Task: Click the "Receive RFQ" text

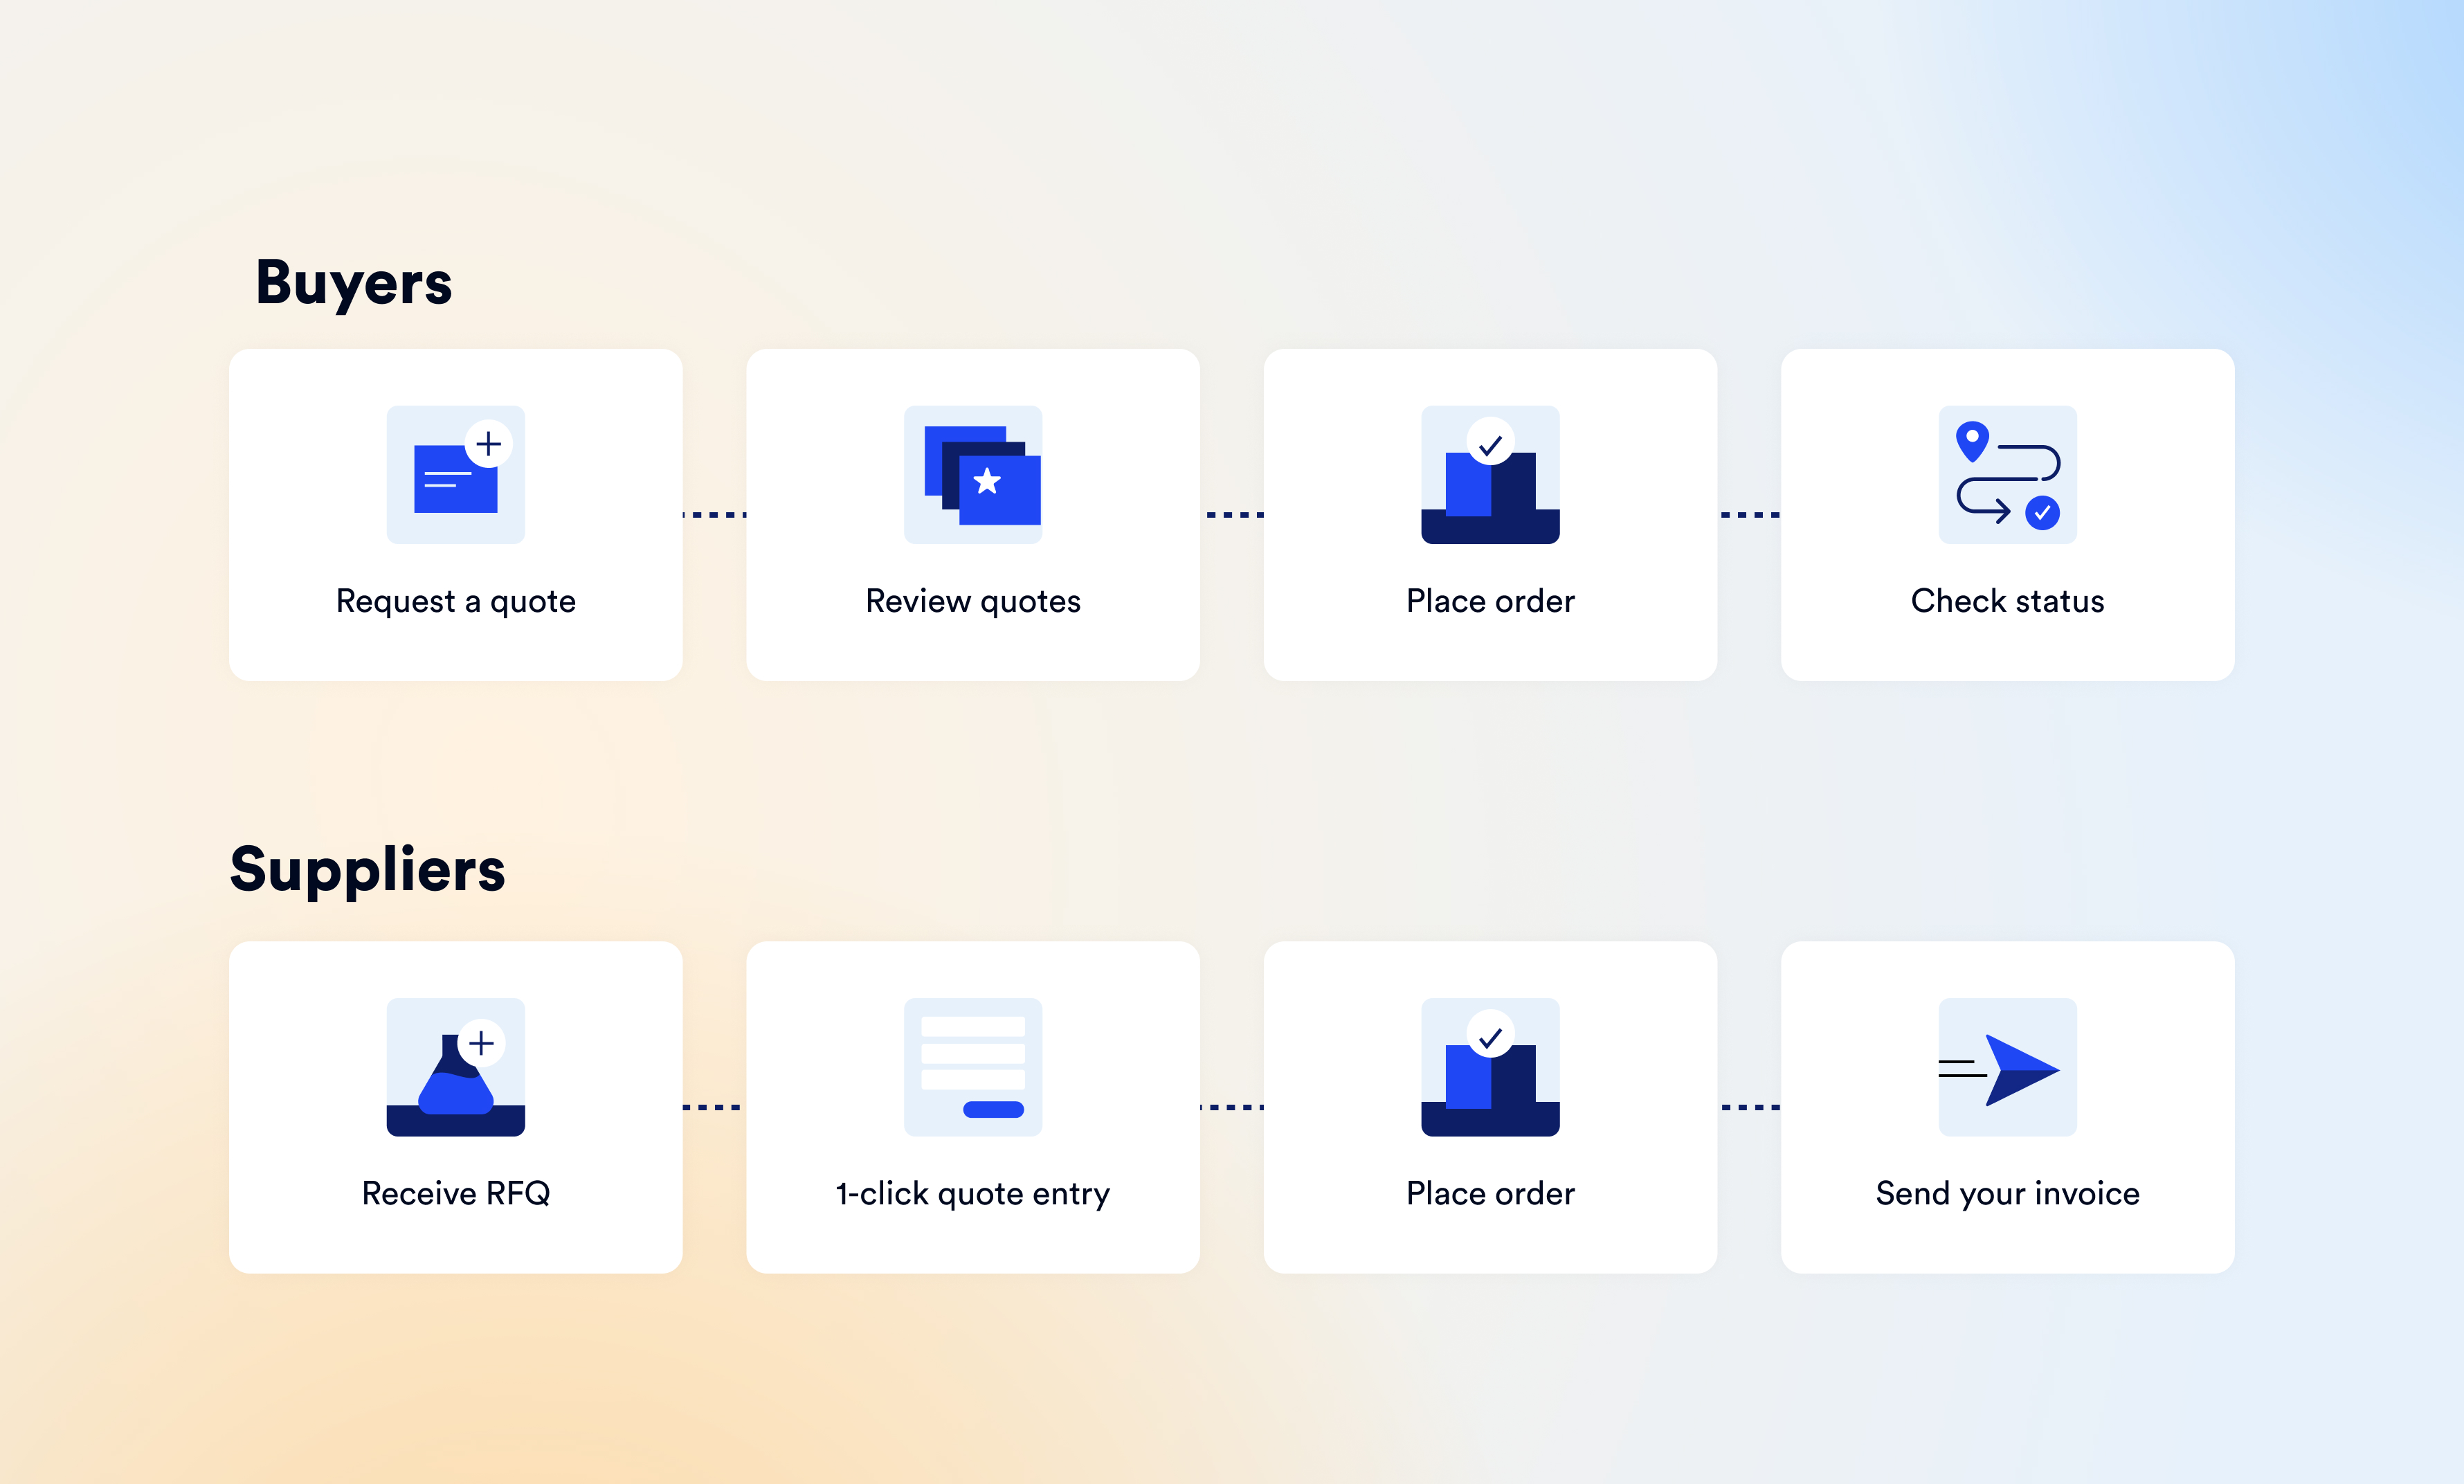Action: pos(456,1193)
